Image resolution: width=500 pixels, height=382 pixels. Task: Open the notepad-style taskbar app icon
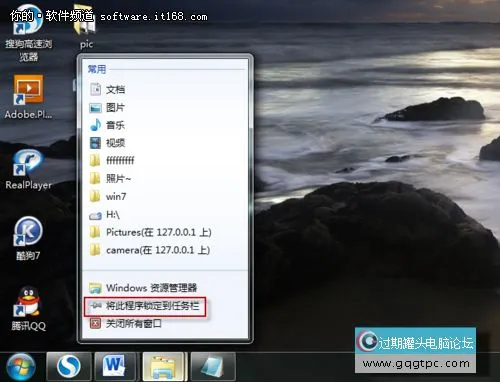pyautogui.click(x=213, y=367)
